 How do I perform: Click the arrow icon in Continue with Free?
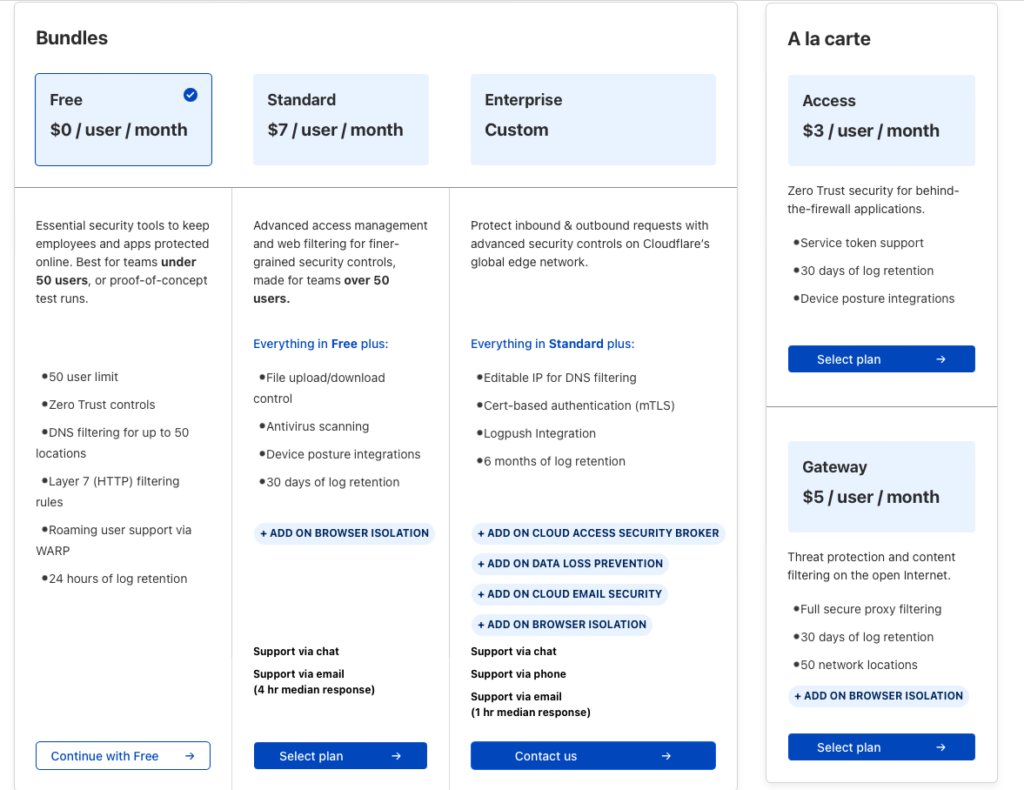190,756
